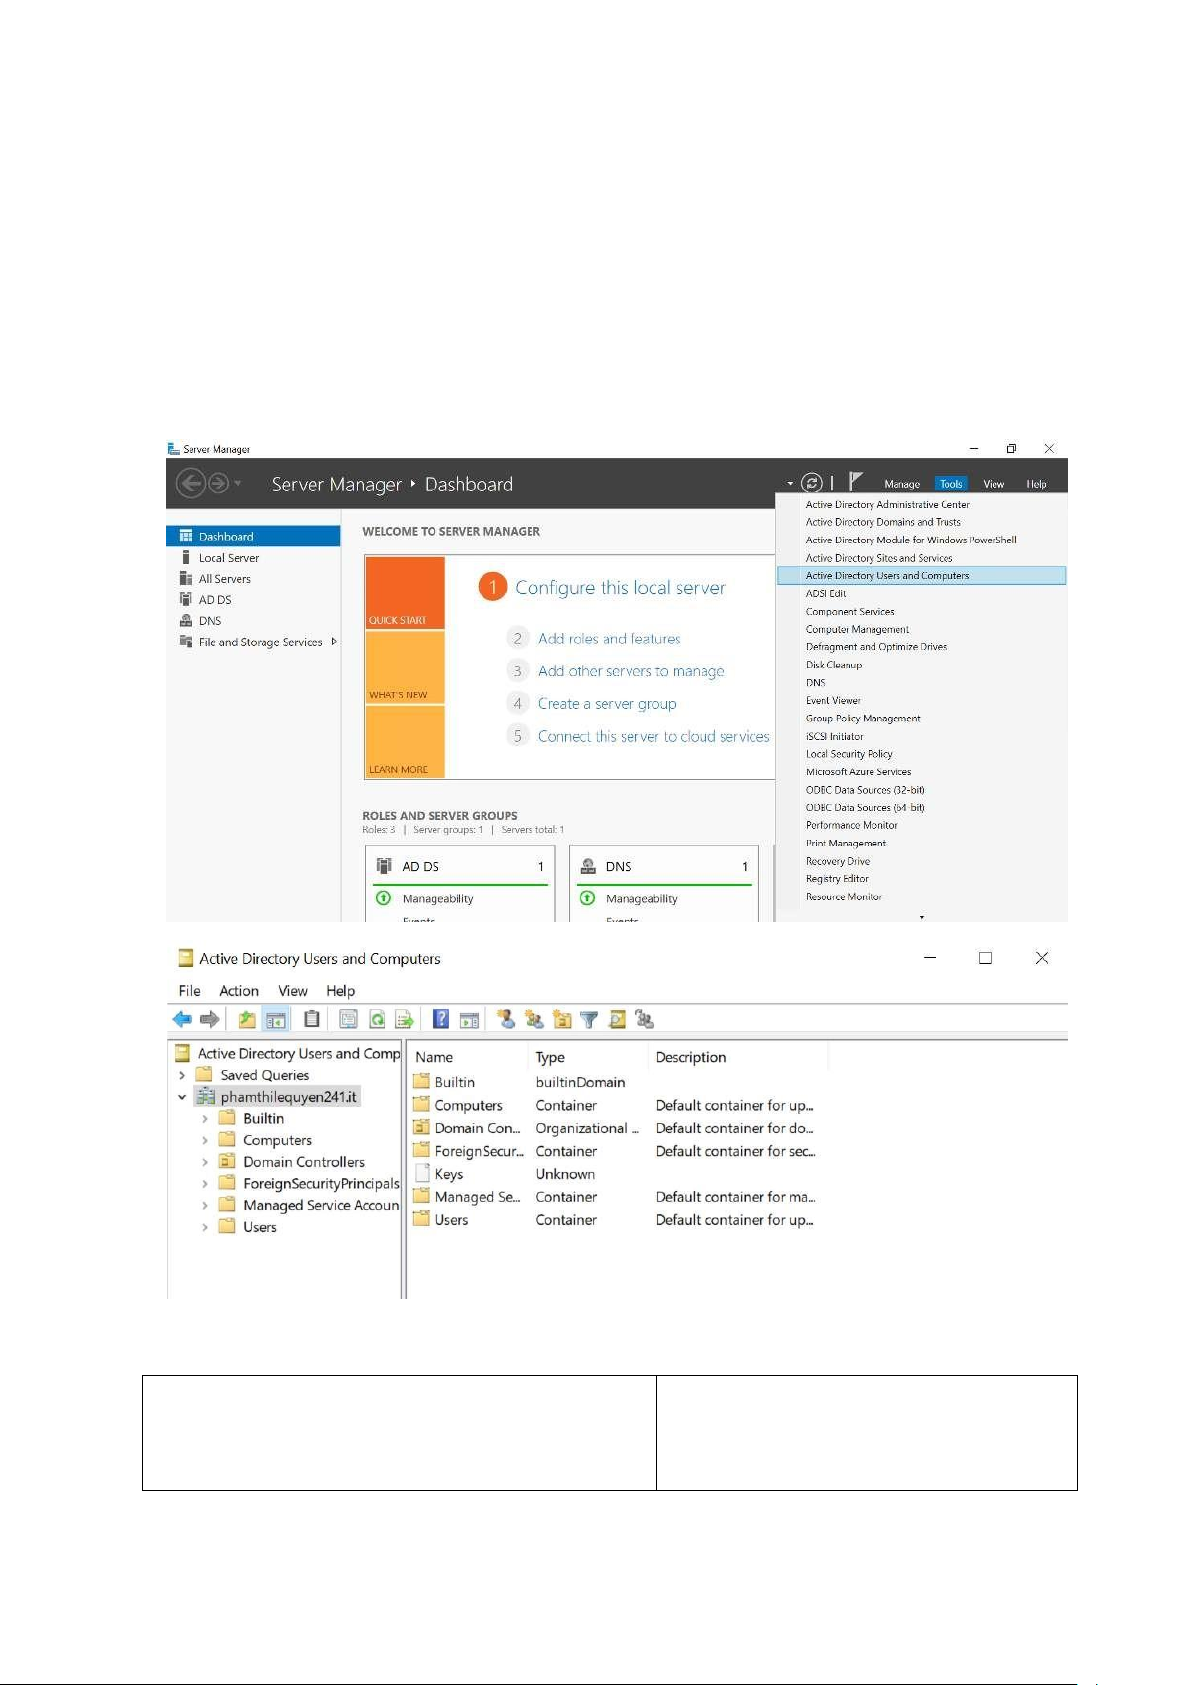Select the Dashboard item in sidebar
The width and height of the screenshot is (1192, 1685).
(253, 536)
